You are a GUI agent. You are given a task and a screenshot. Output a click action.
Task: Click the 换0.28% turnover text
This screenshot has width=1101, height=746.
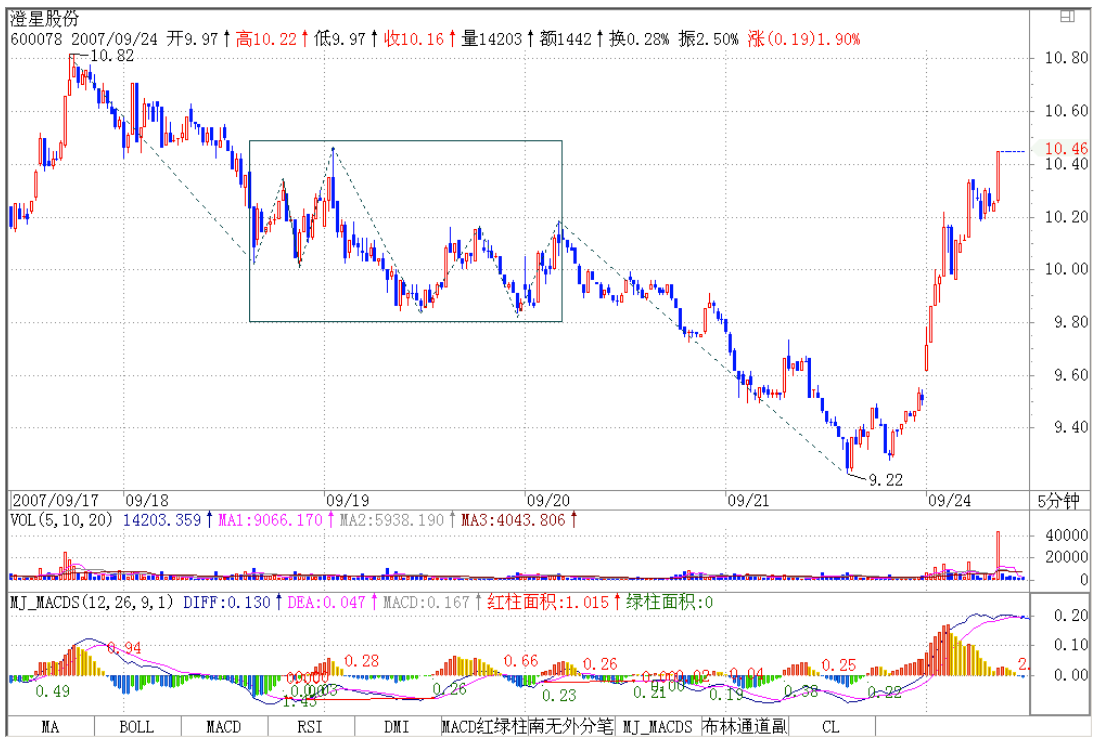point(639,39)
